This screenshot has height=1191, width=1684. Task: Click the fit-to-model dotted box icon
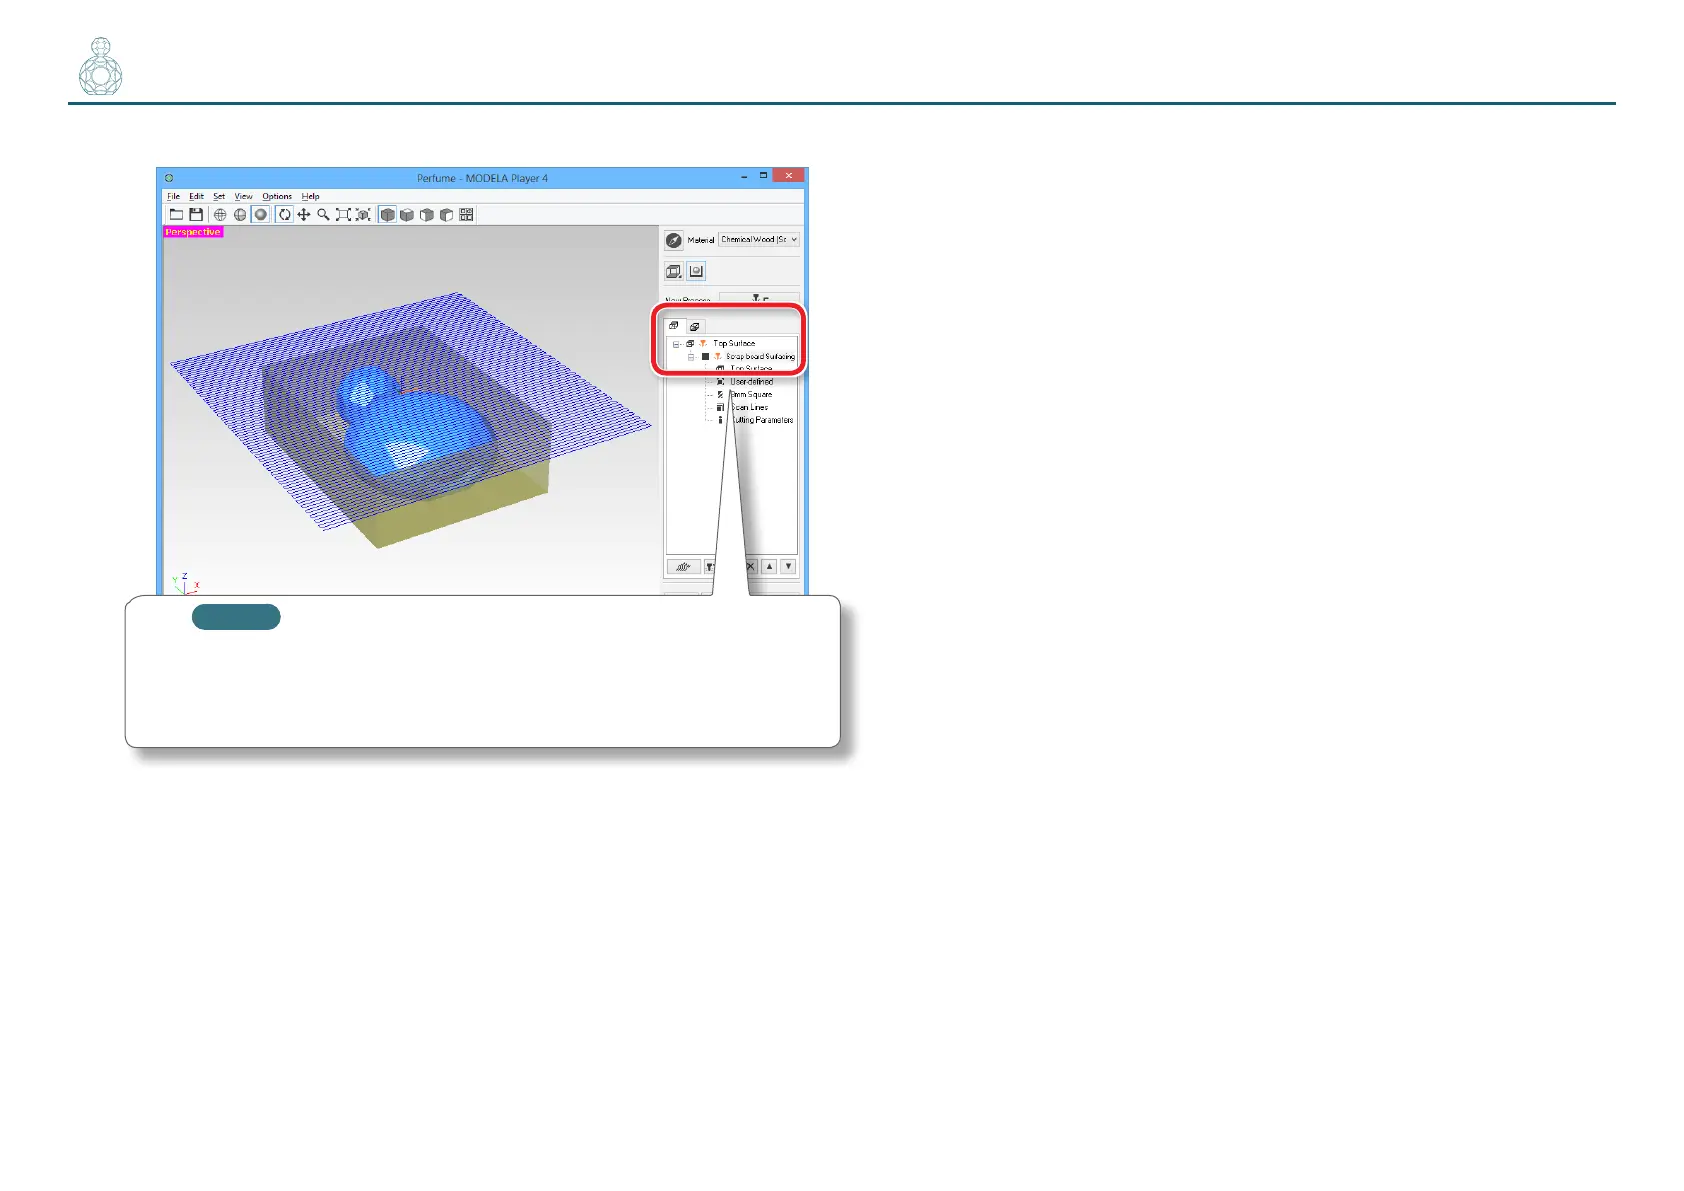tap(363, 214)
